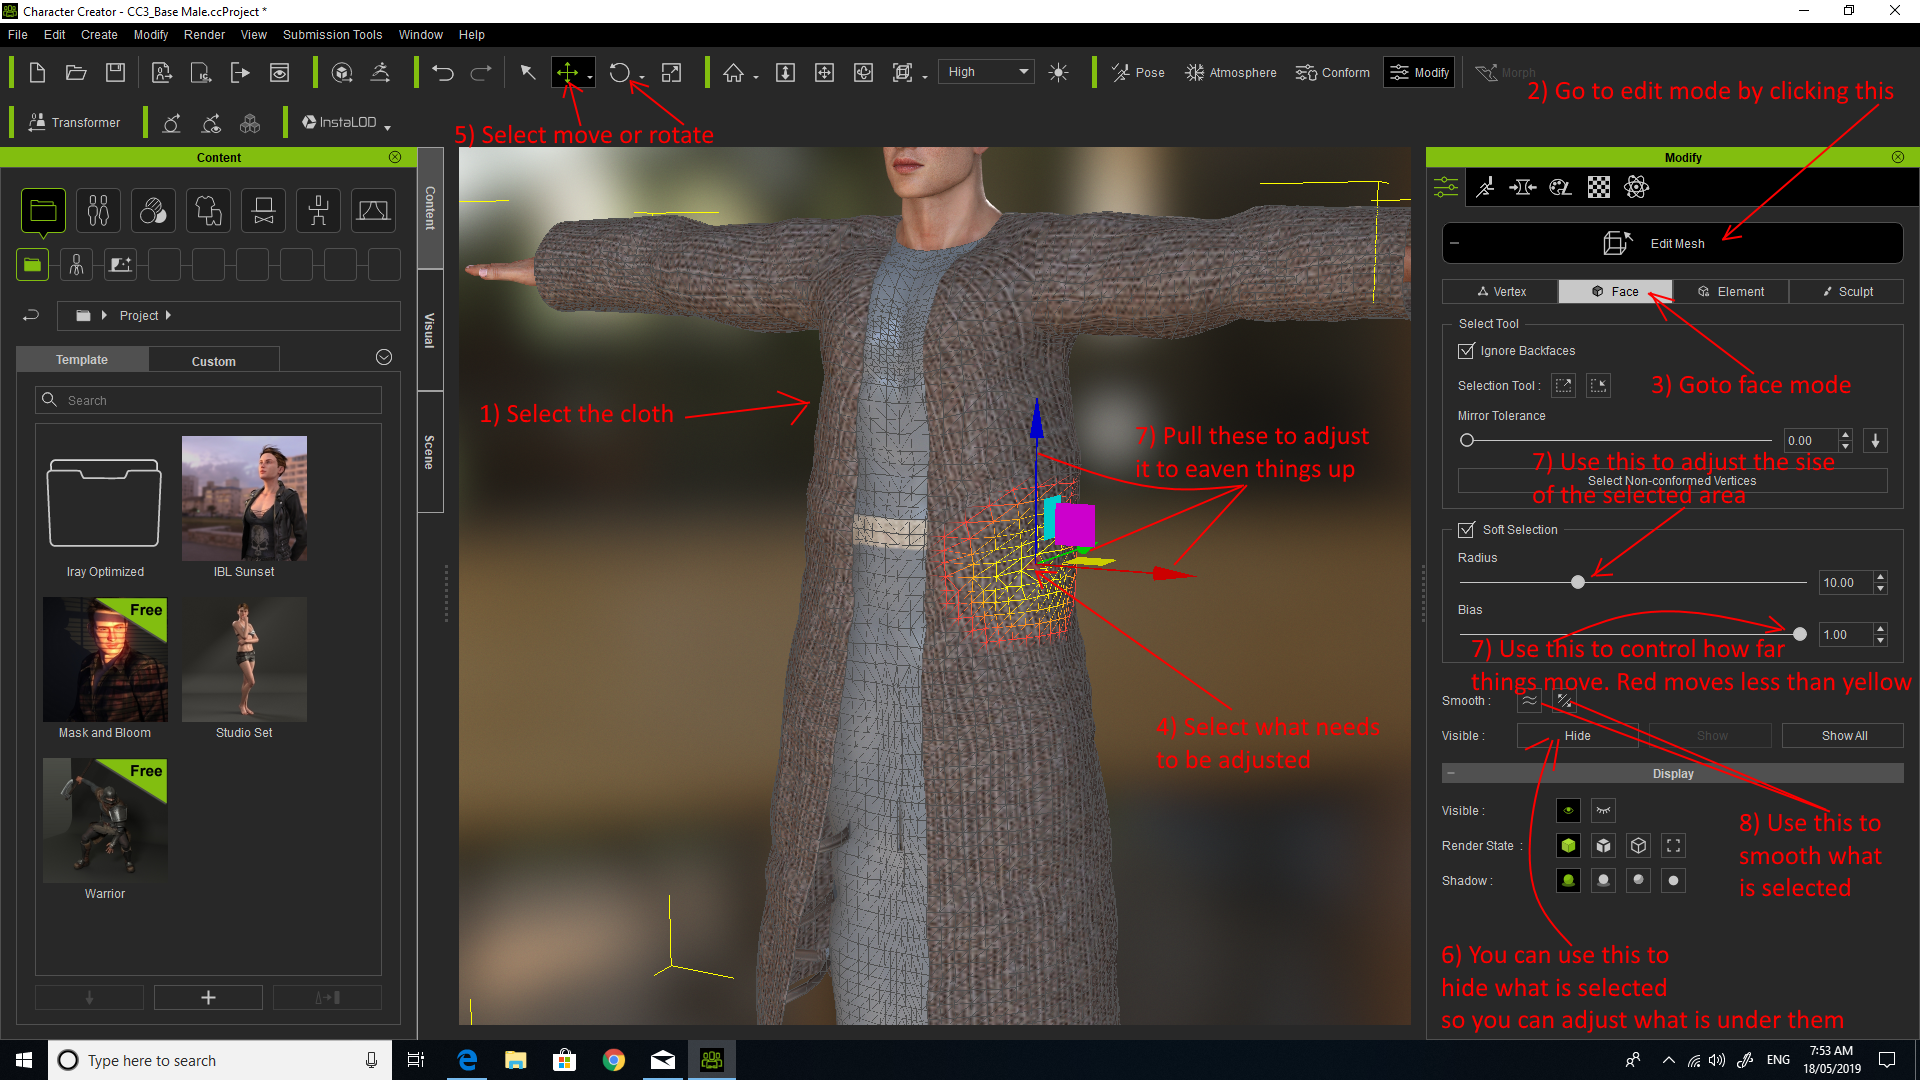Image resolution: width=1920 pixels, height=1080 pixels.
Task: Click the Home camera view icon
Action: (x=734, y=72)
